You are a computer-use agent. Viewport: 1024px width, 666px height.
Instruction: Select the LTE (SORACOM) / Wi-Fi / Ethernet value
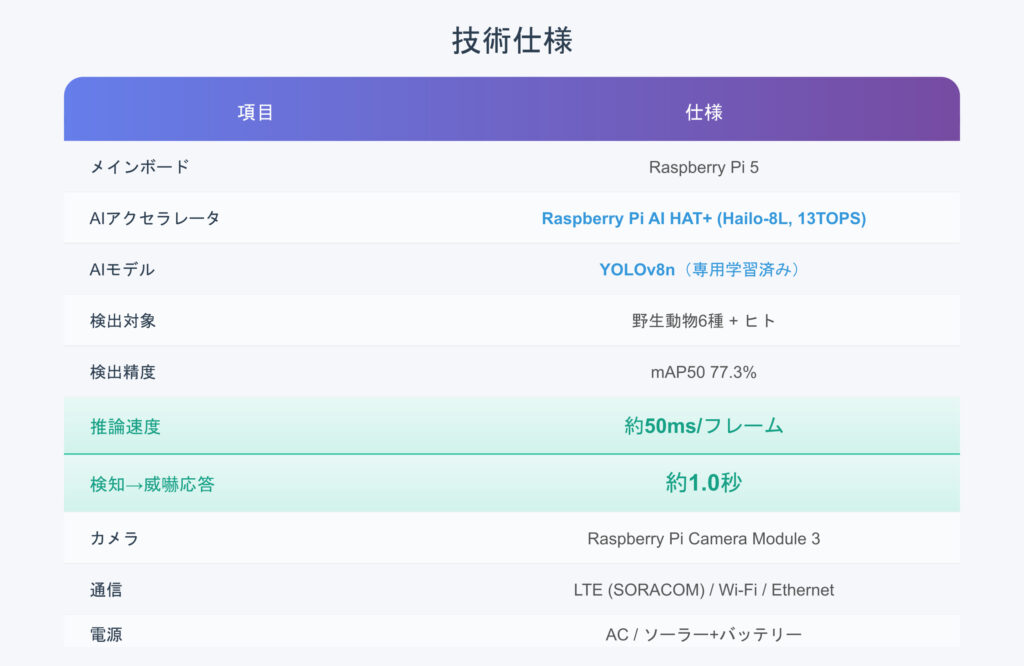point(703,590)
